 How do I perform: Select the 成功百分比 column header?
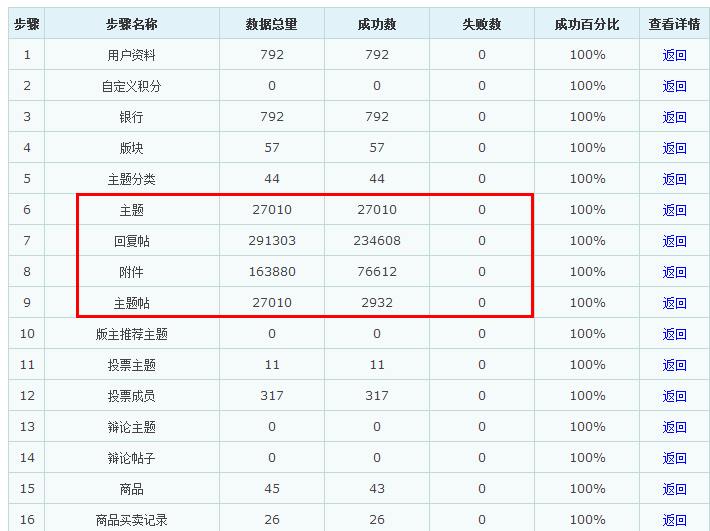pos(587,24)
